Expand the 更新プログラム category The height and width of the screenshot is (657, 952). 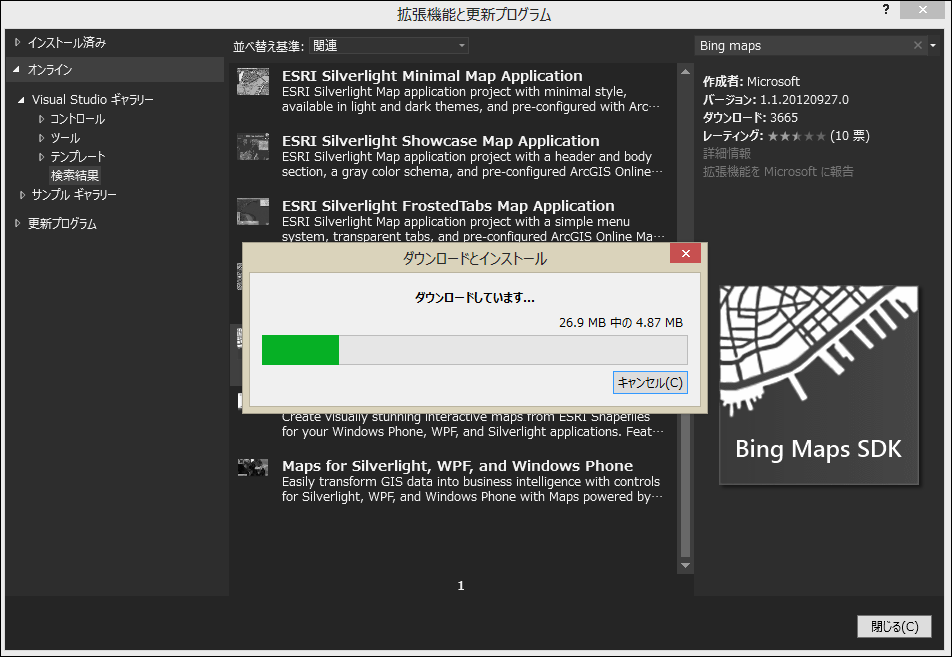18,223
